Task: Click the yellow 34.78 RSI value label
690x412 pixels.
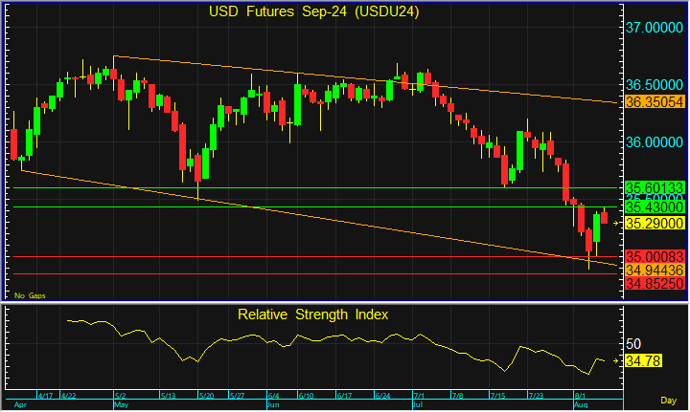Action: point(642,359)
